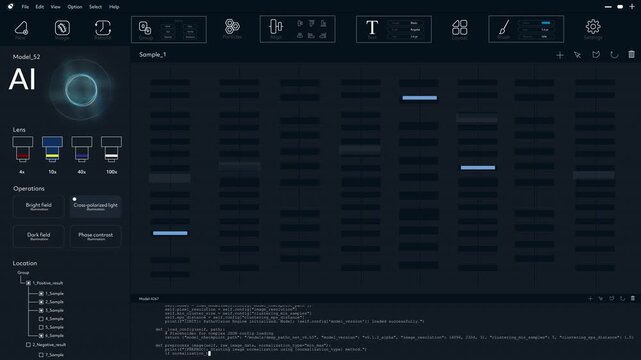Viewport: 641px width, 360px height.
Task: Click blue highlighted bar in sixth column
Action: point(478,168)
